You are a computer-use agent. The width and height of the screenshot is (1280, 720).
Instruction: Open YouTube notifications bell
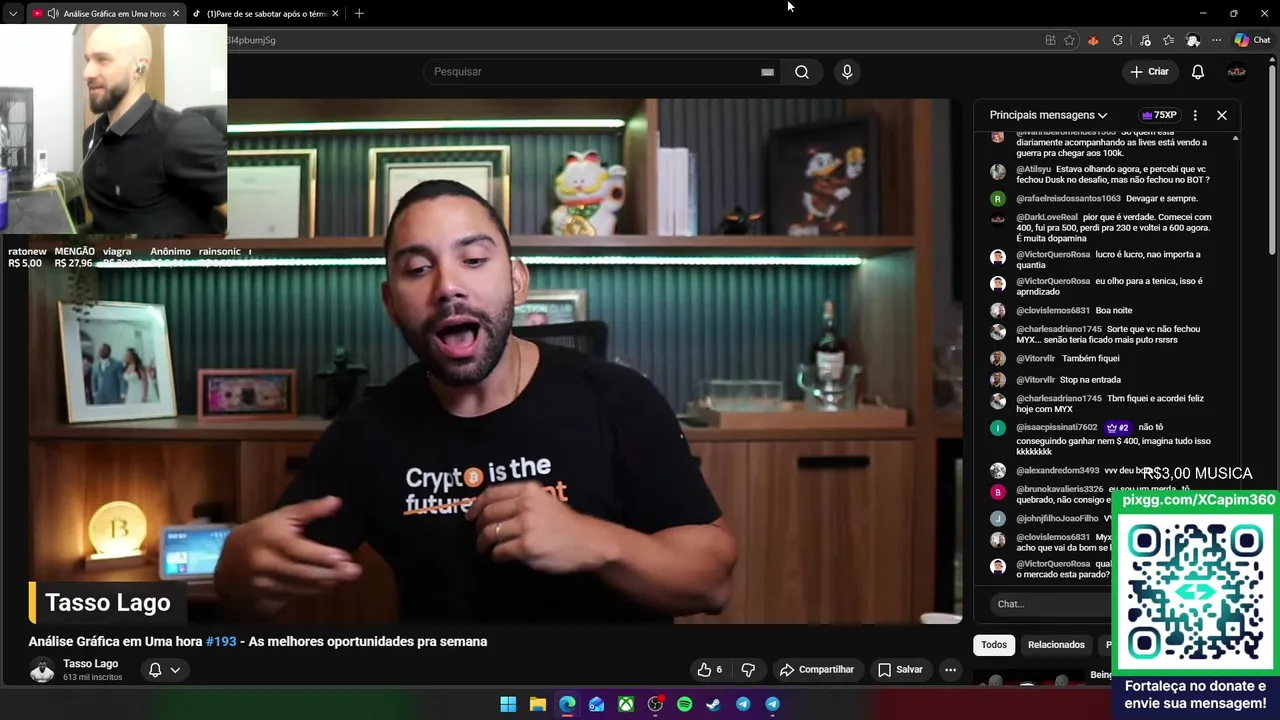click(x=1197, y=72)
